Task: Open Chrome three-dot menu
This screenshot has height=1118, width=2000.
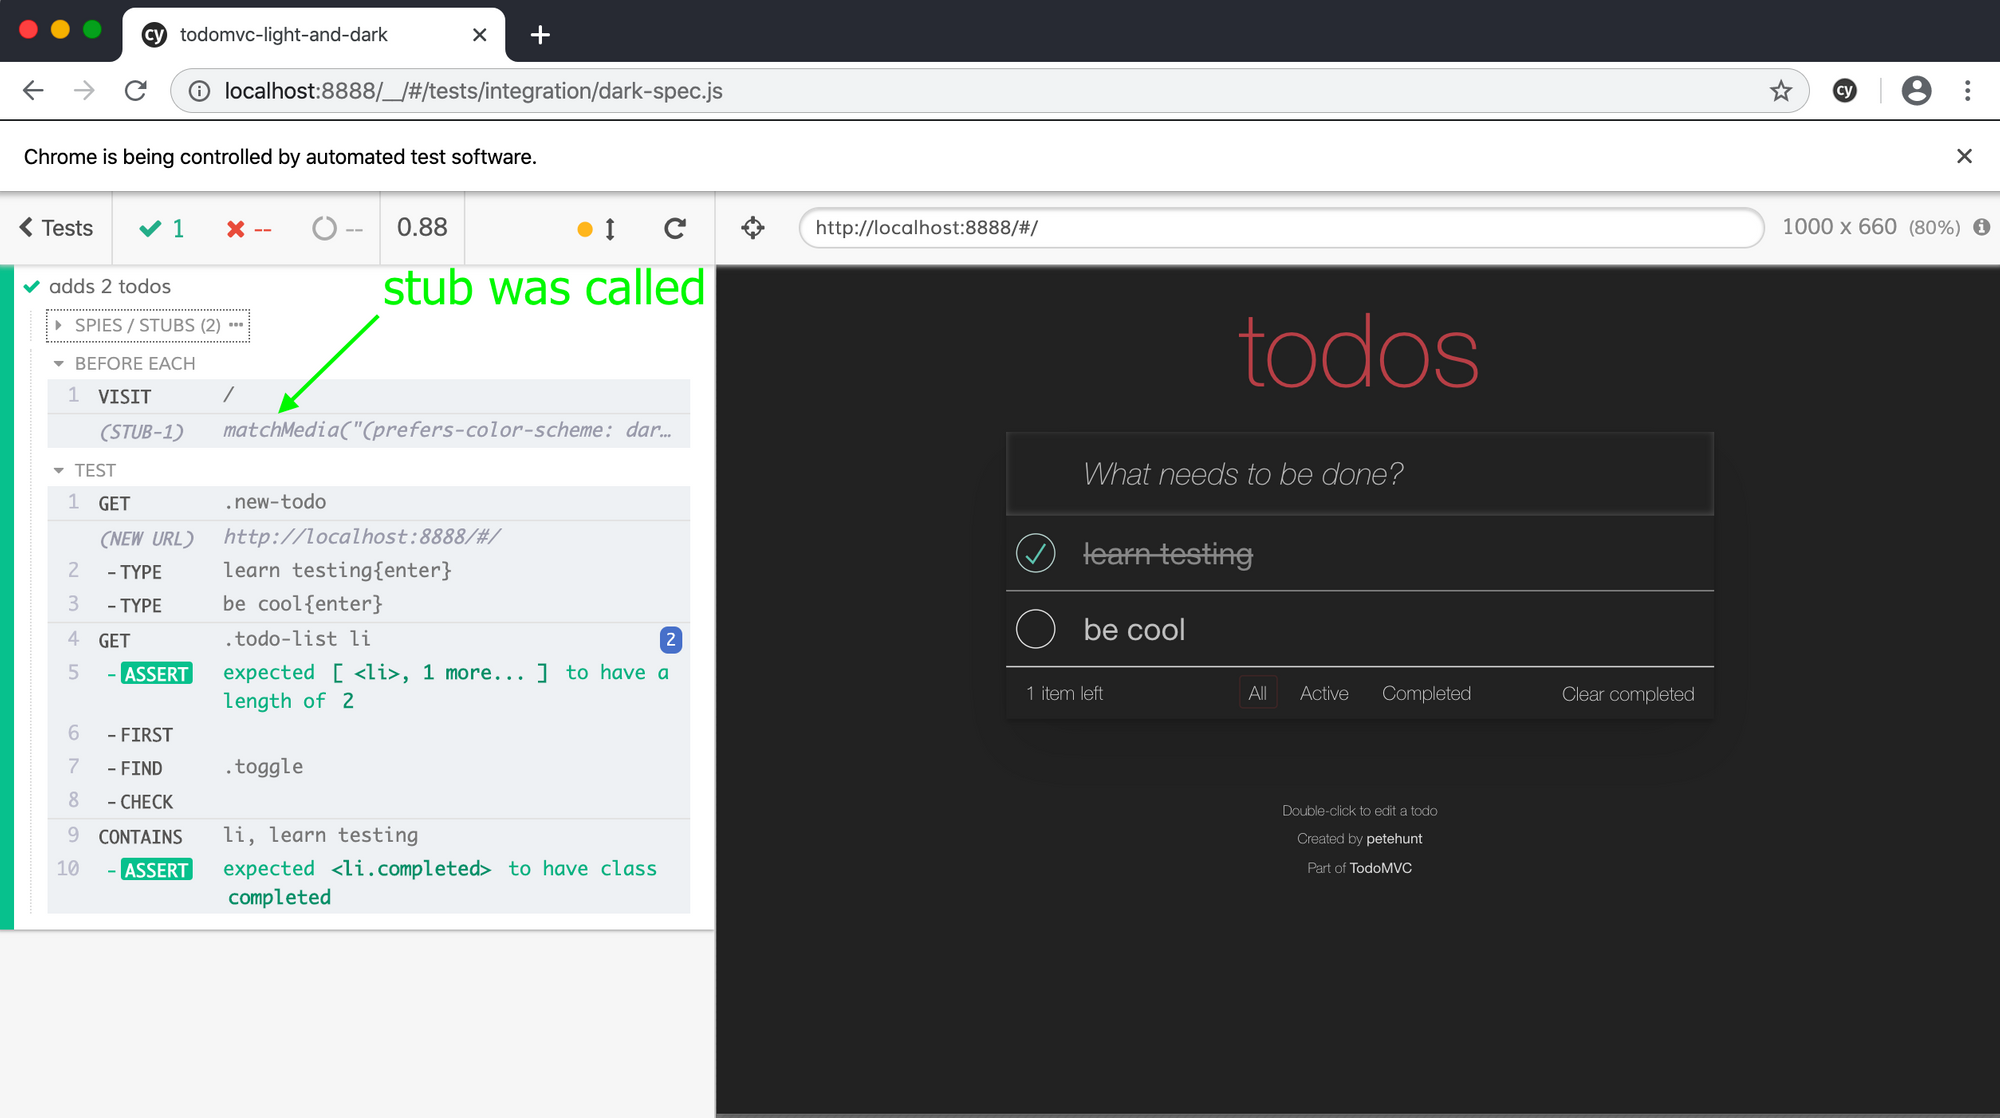Action: tap(1967, 91)
